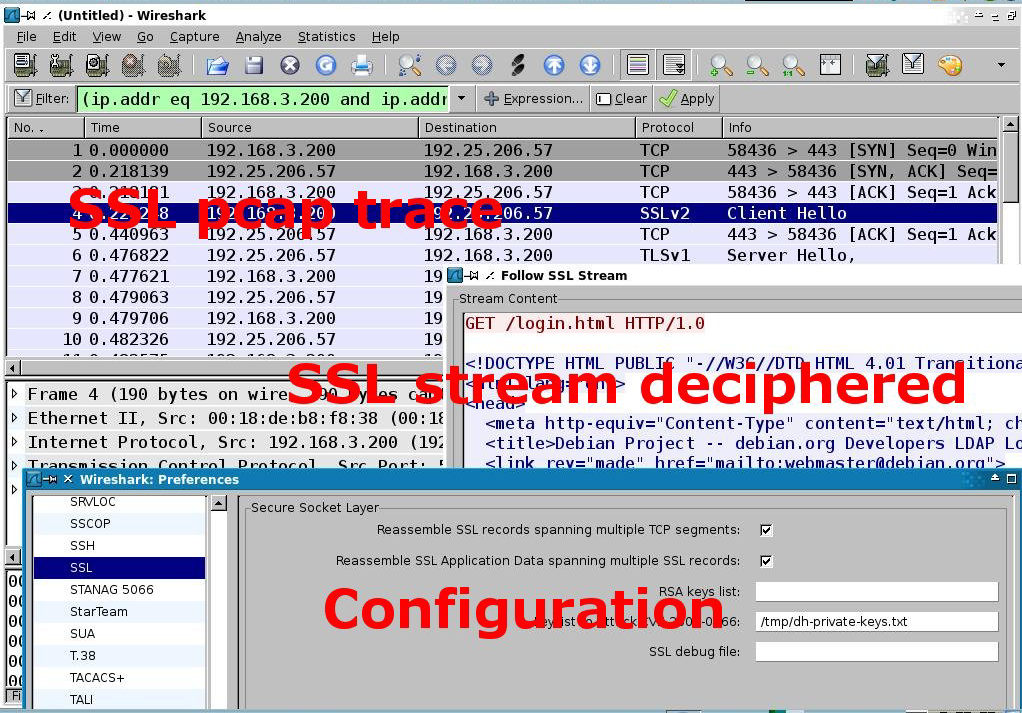Select STANAG 5066 in Preferences list

point(119,589)
